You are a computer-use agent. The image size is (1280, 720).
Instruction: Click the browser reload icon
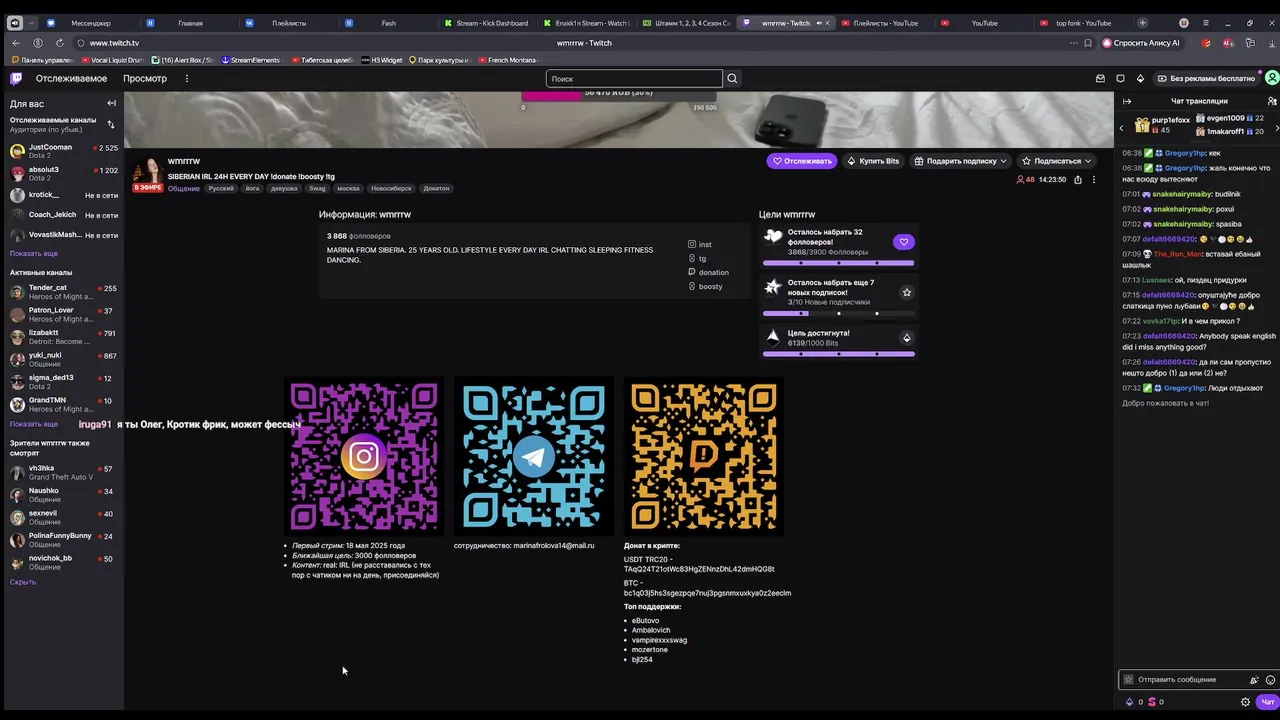point(60,43)
